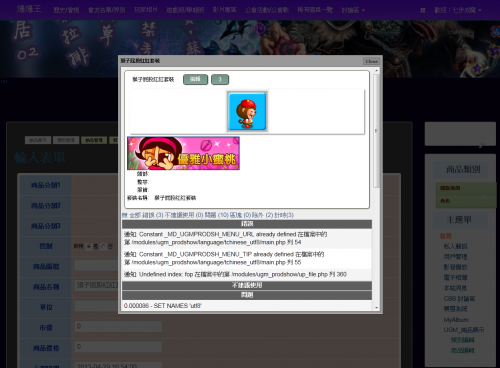Show the 計時(3) debug filter
The height and width of the screenshot is (368, 500).
(284, 215)
